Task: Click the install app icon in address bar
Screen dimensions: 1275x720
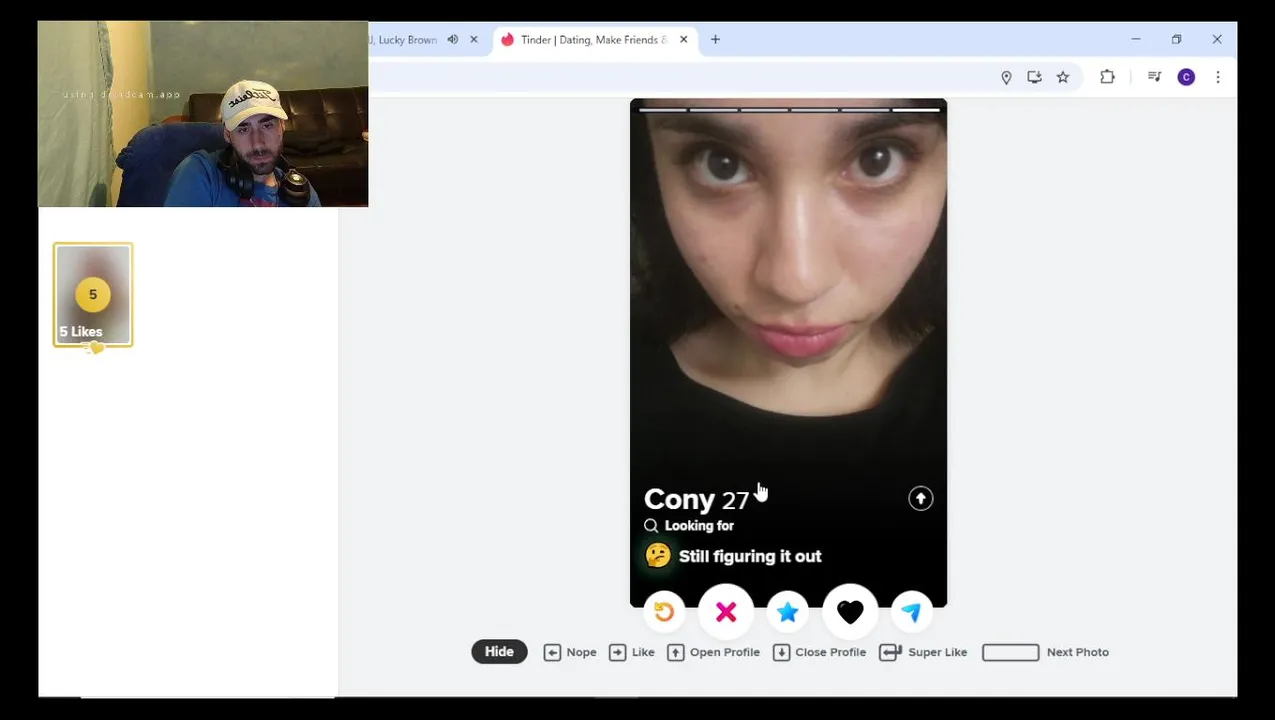Action: (1034, 77)
